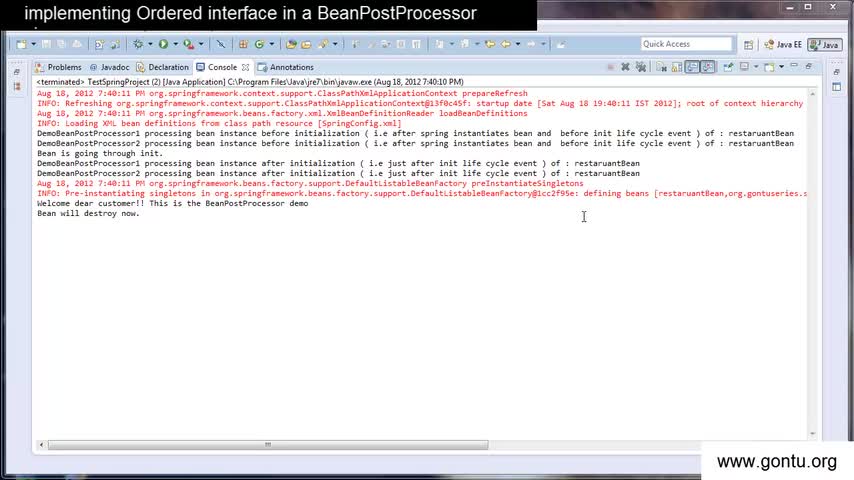Click the skip all breakpoints icon
Viewport: 854px width, 480px height.
(x=221, y=44)
